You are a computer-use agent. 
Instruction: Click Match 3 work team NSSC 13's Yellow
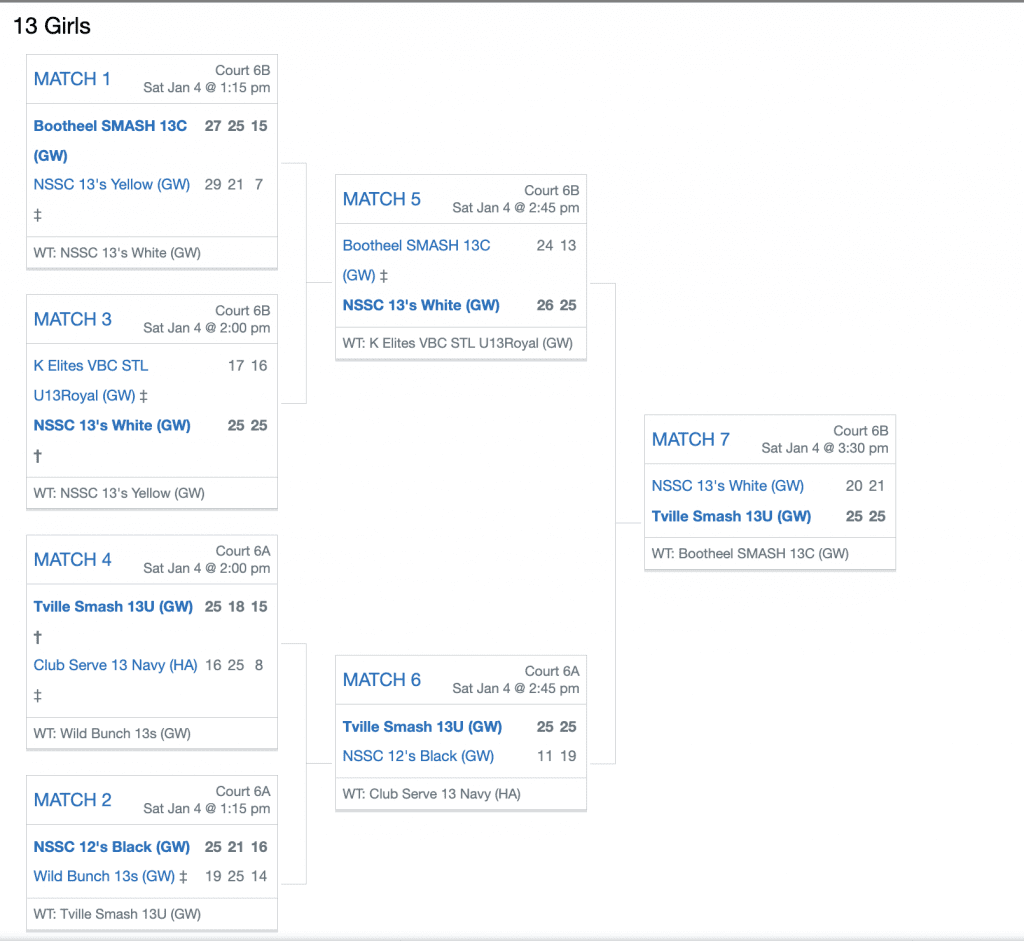pos(119,493)
